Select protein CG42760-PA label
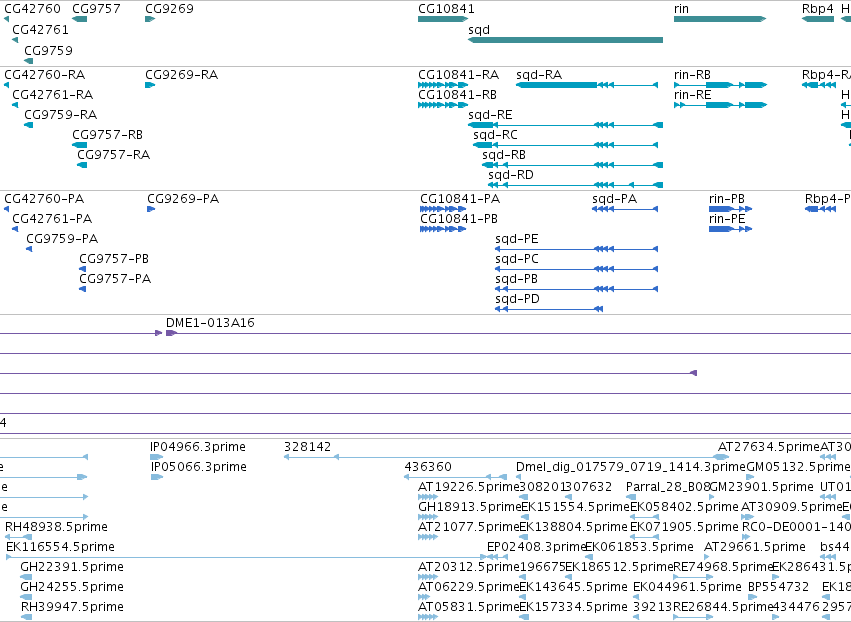851x622 pixels. click(x=44, y=199)
